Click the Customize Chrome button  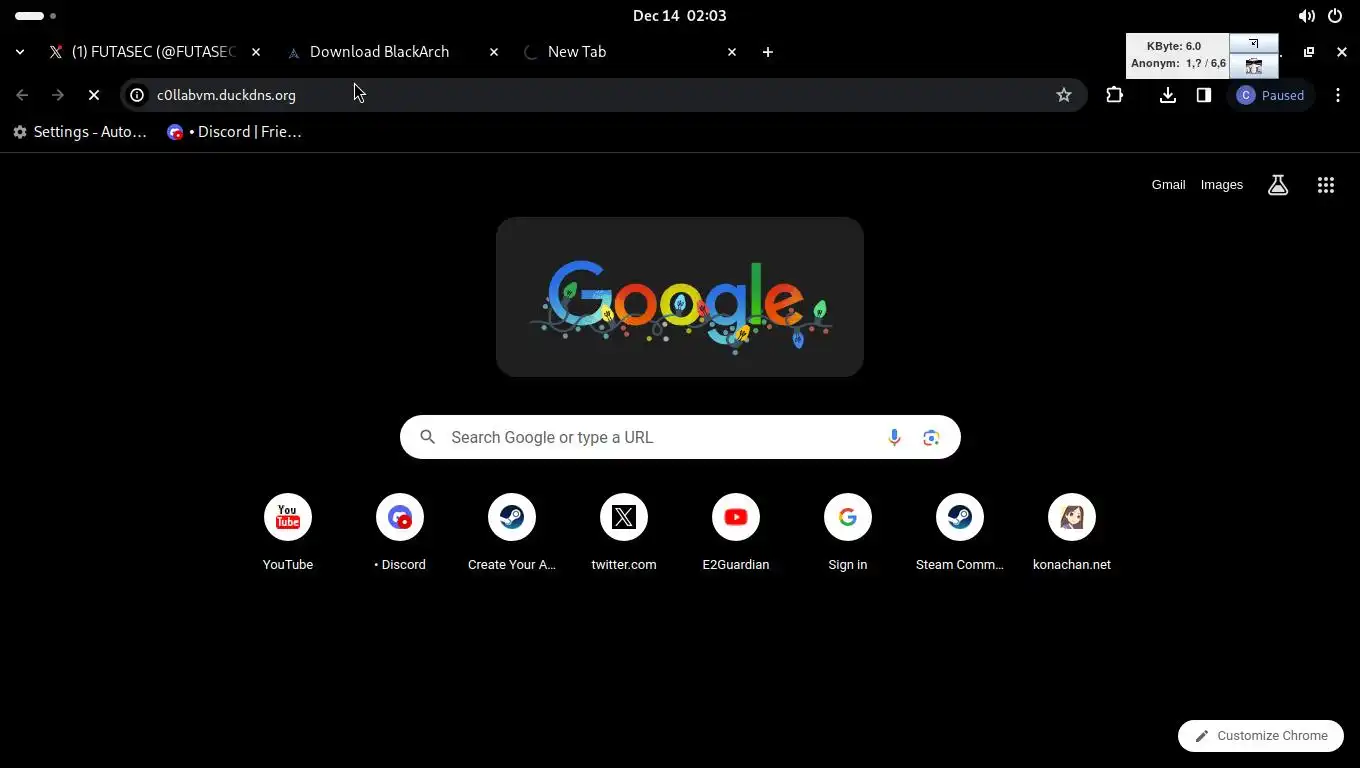(1260, 735)
